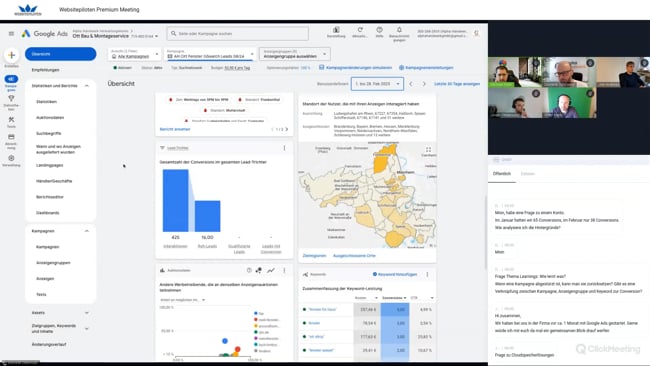Open Ausgeschlossene Orte link under map
The image size is (650, 366).
(x=354, y=256)
